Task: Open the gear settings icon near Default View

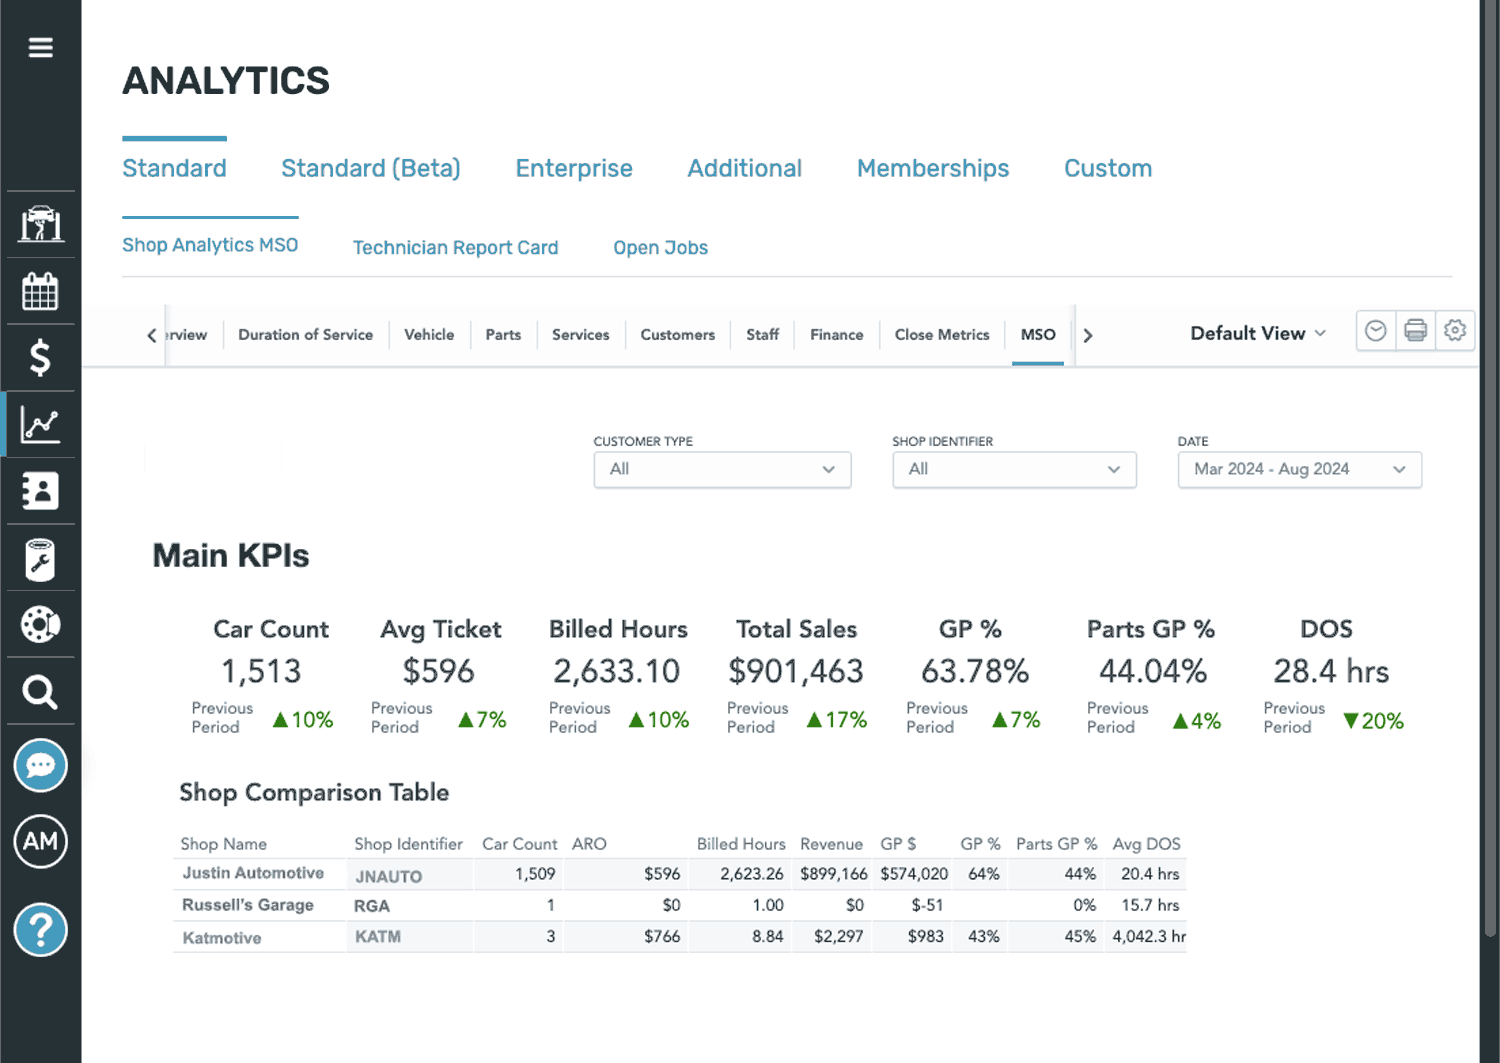Action: (x=1455, y=331)
